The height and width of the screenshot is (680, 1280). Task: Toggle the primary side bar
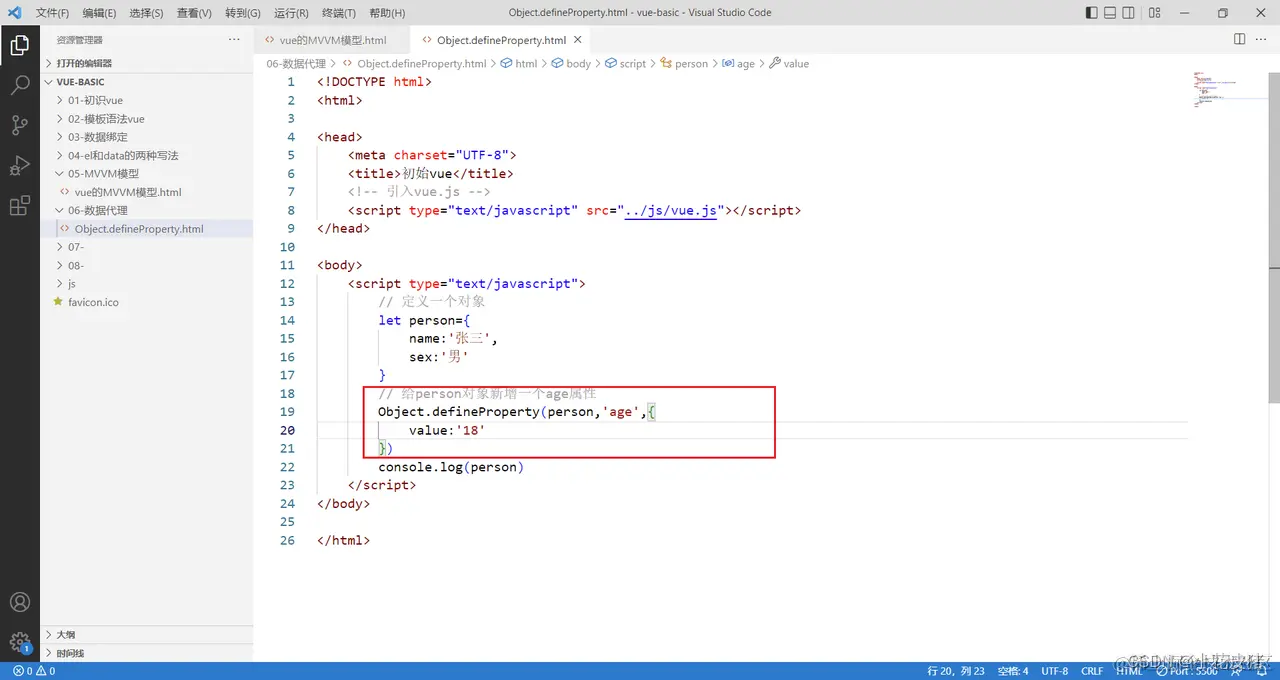pyautogui.click(x=1091, y=13)
